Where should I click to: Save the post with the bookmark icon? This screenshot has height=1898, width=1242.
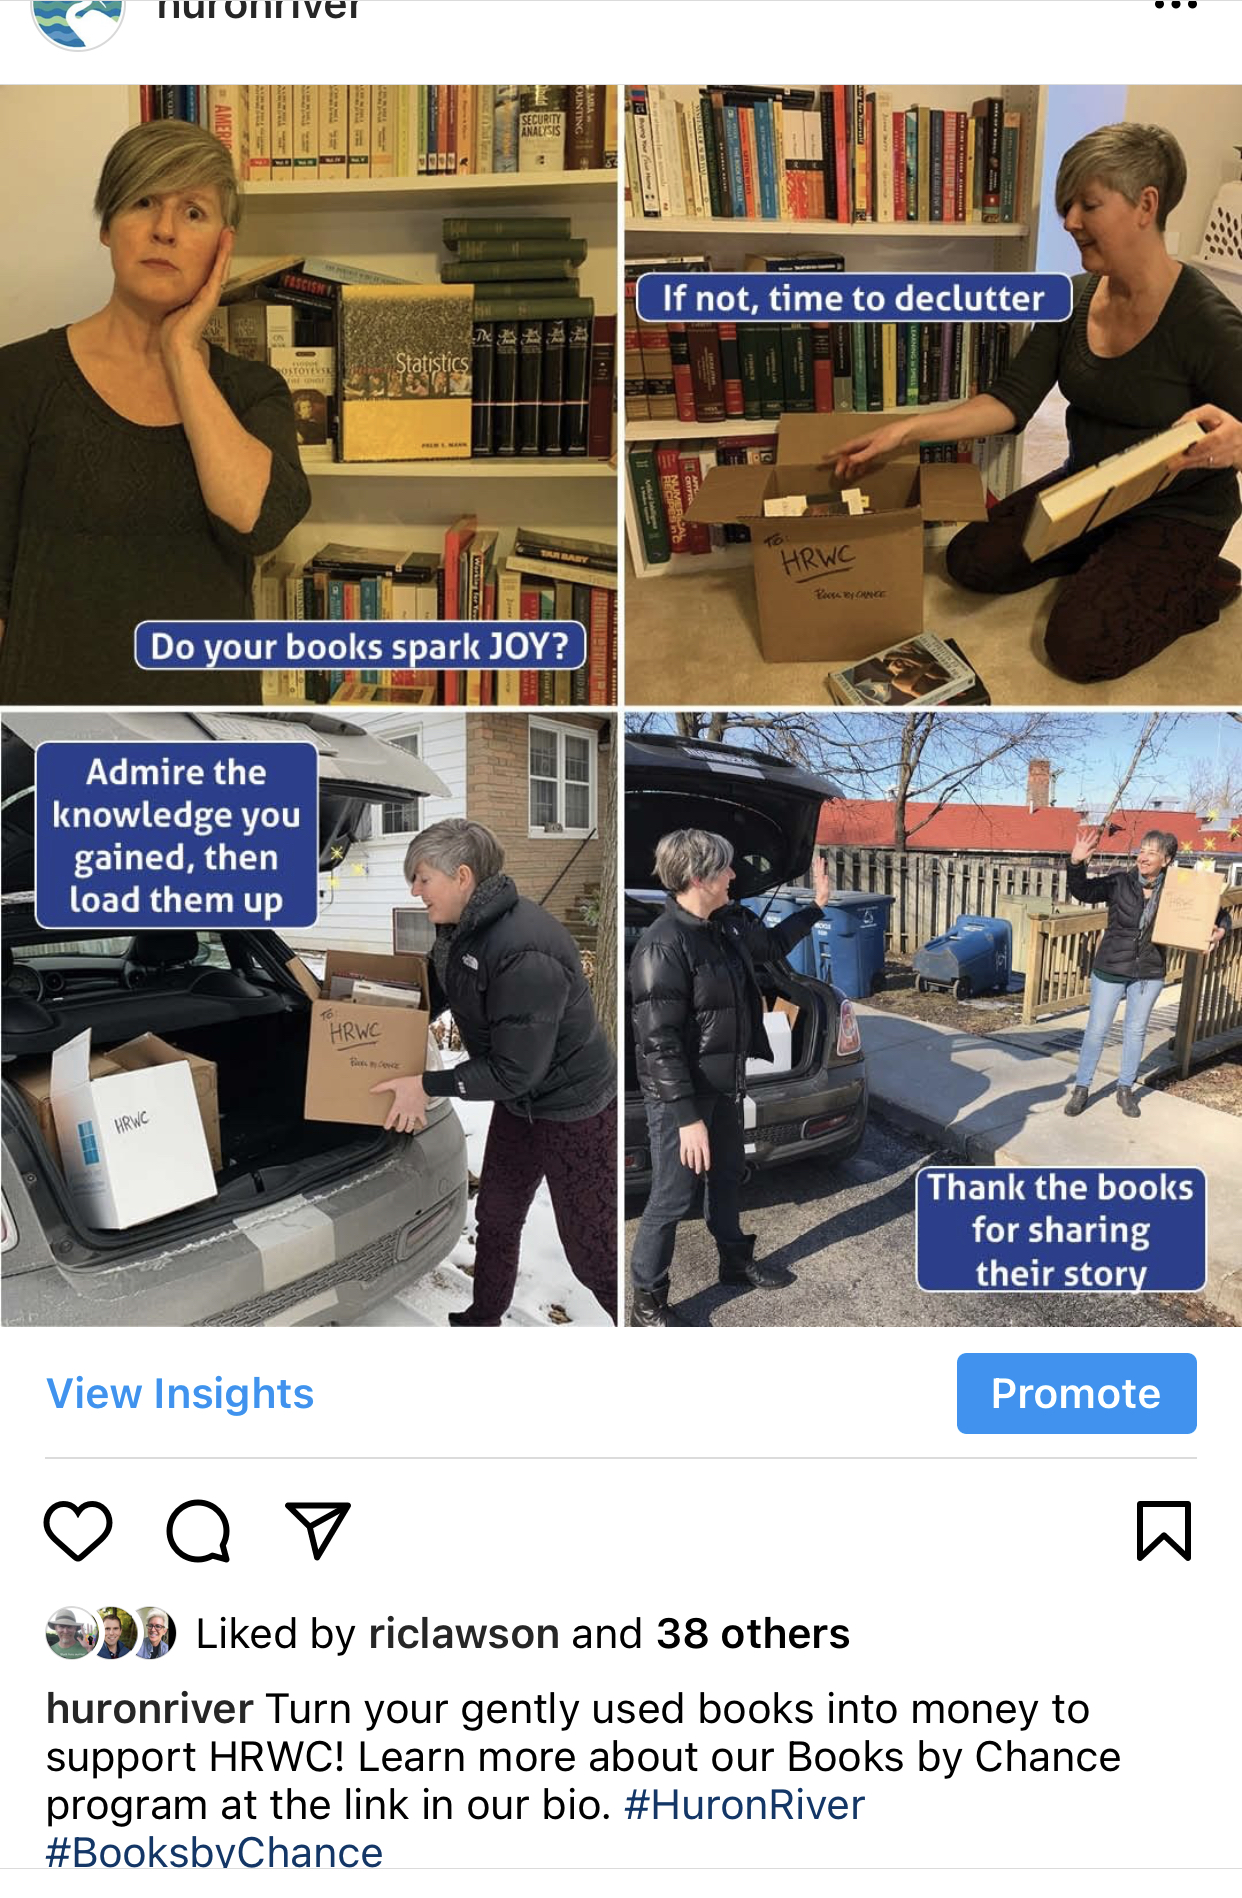(x=1164, y=1530)
